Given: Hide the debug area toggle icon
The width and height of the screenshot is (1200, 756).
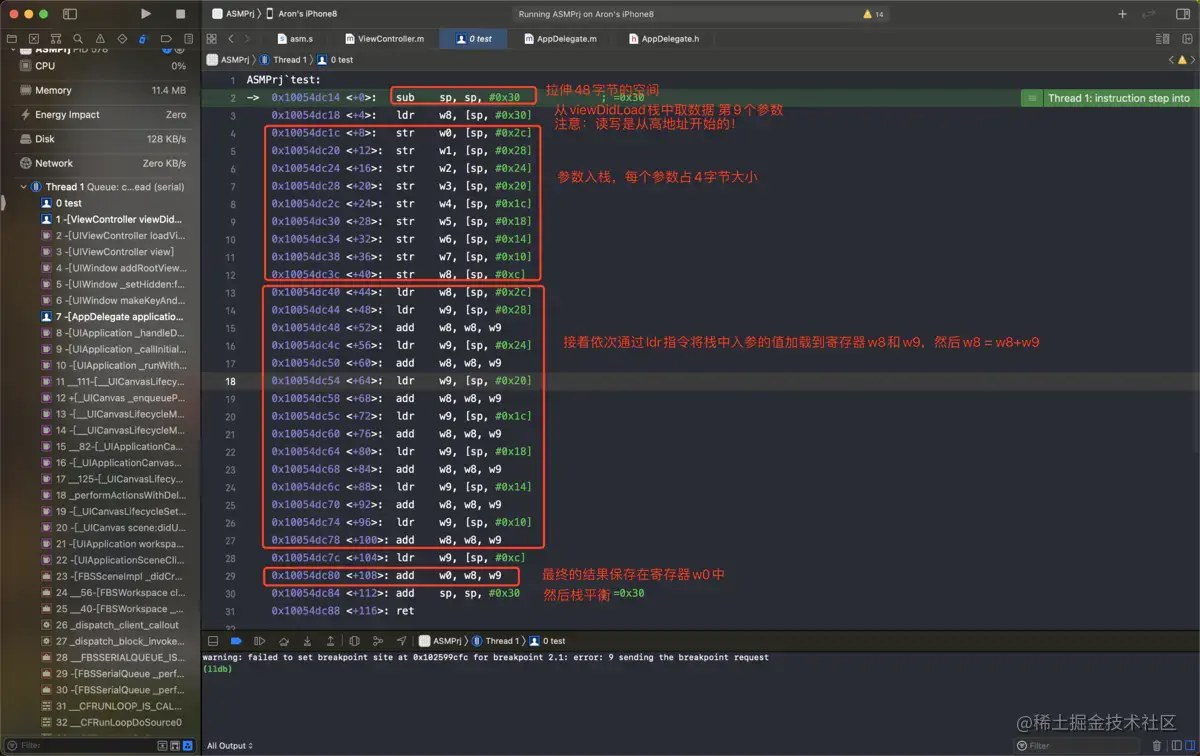Looking at the screenshot, I should coord(213,641).
